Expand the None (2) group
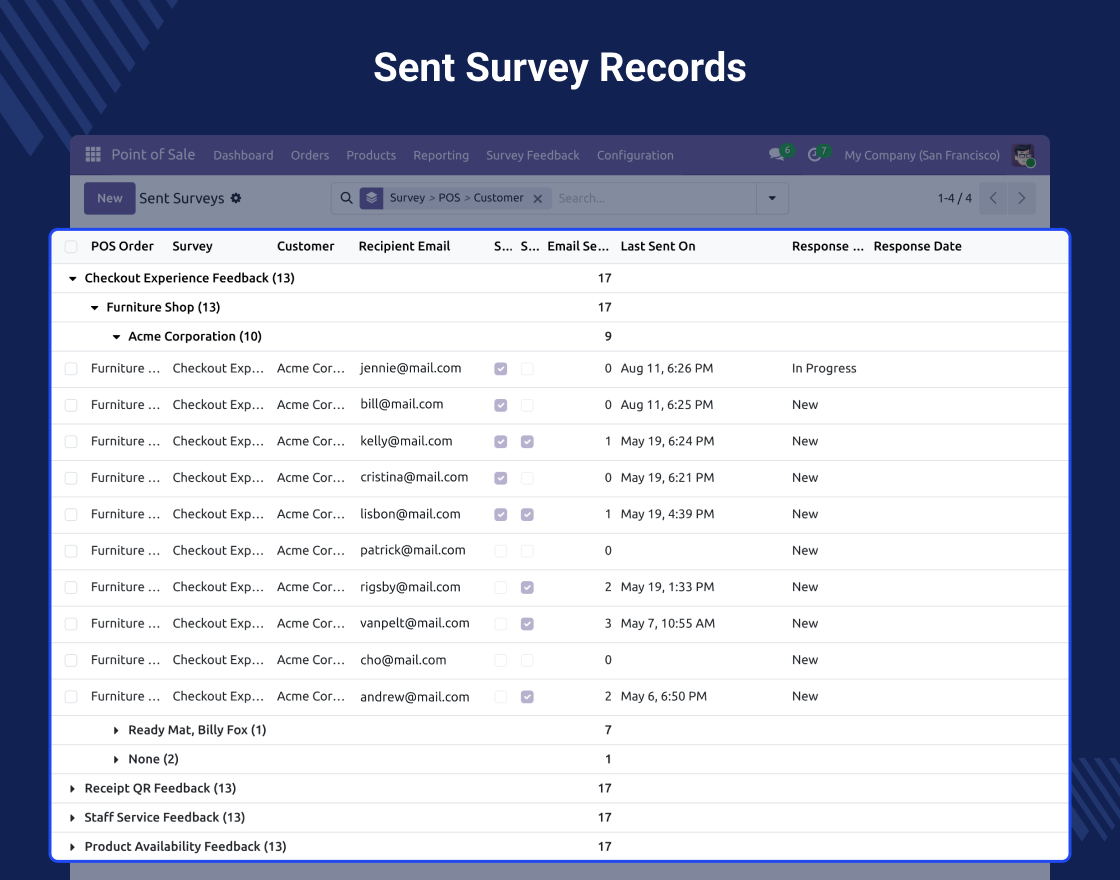This screenshot has width=1120, height=880. [x=116, y=759]
